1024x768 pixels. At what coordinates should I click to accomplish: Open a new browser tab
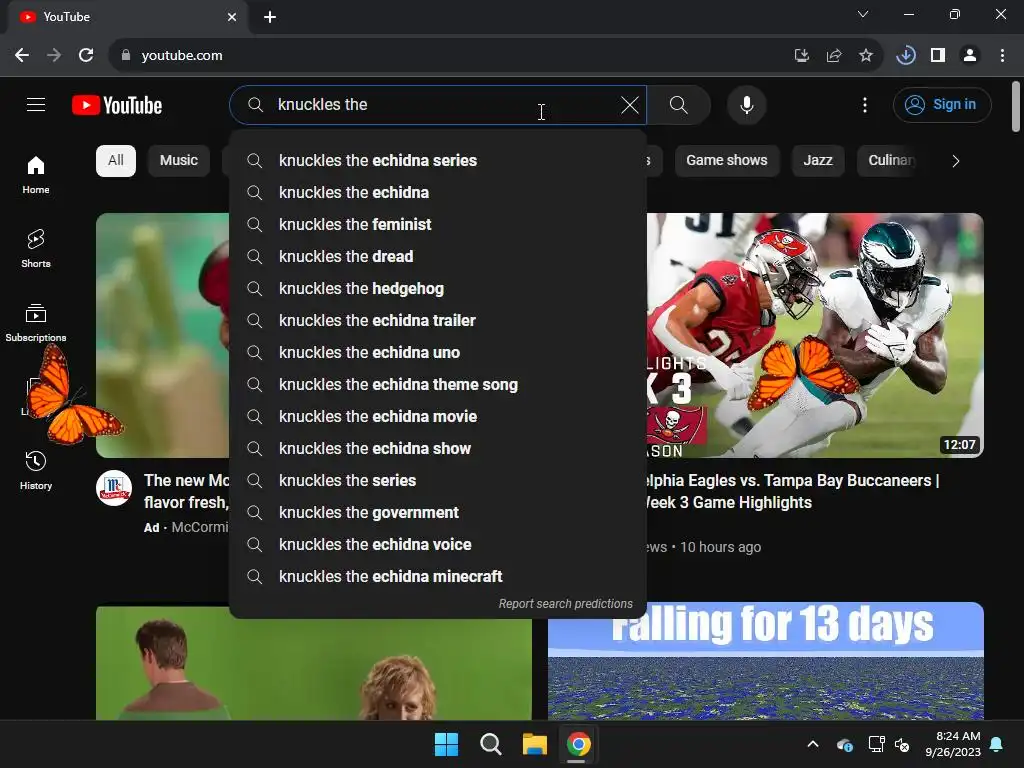point(270,17)
